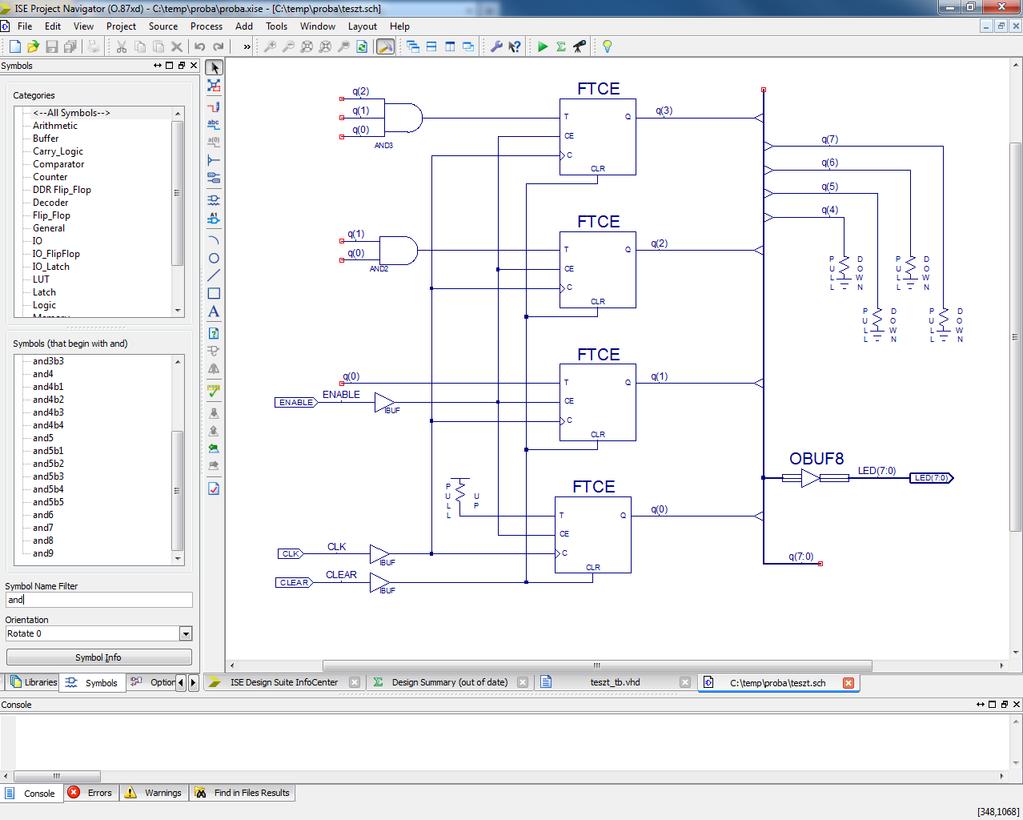The width and height of the screenshot is (1023, 820).
Task: Select the Add Net Name tool
Action: click(214, 123)
